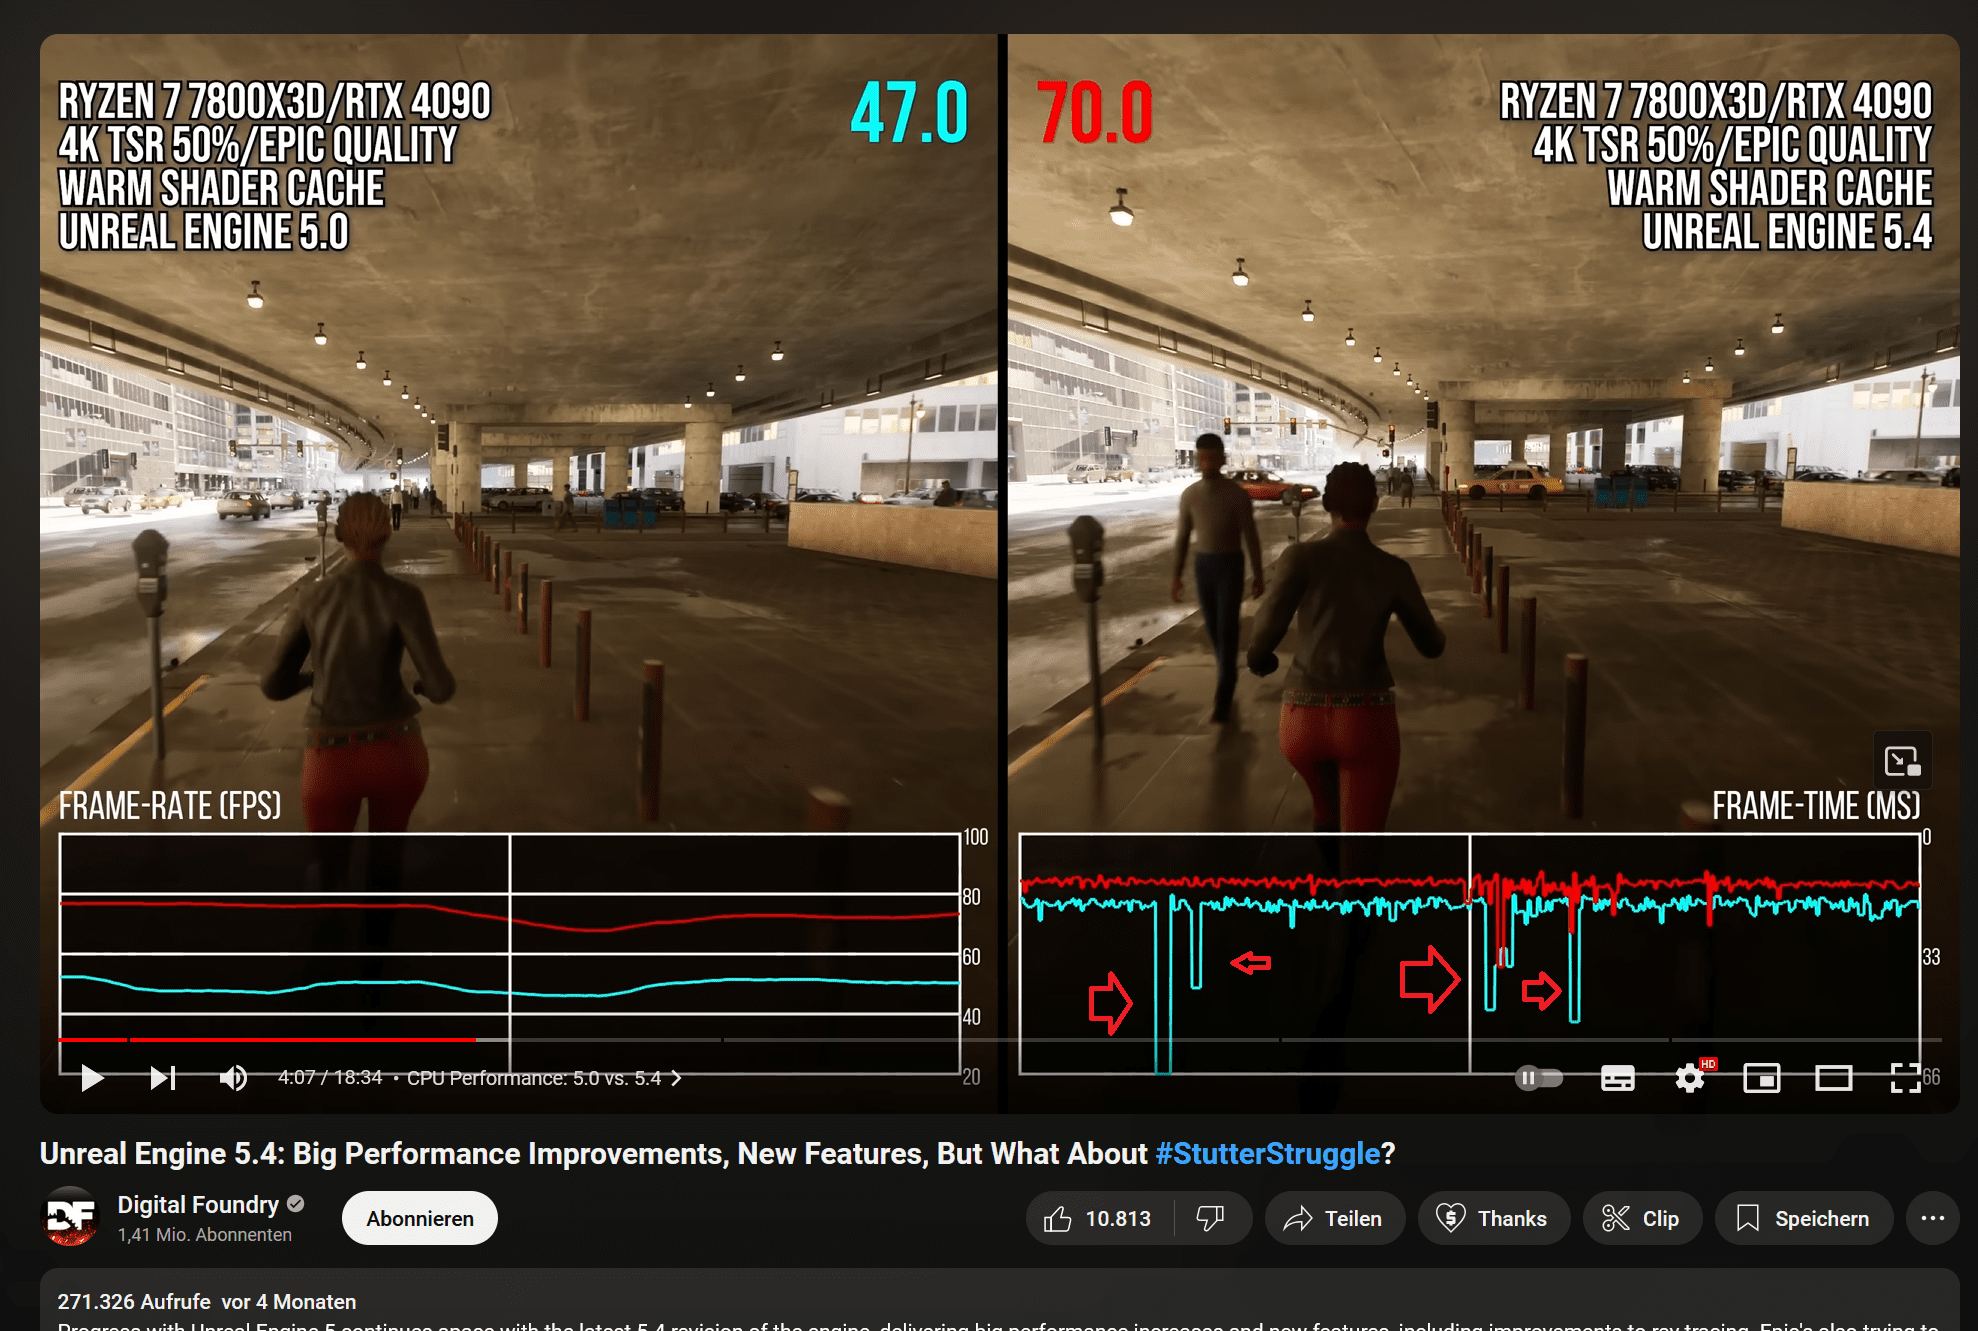Open video settings gear

tap(1690, 1078)
